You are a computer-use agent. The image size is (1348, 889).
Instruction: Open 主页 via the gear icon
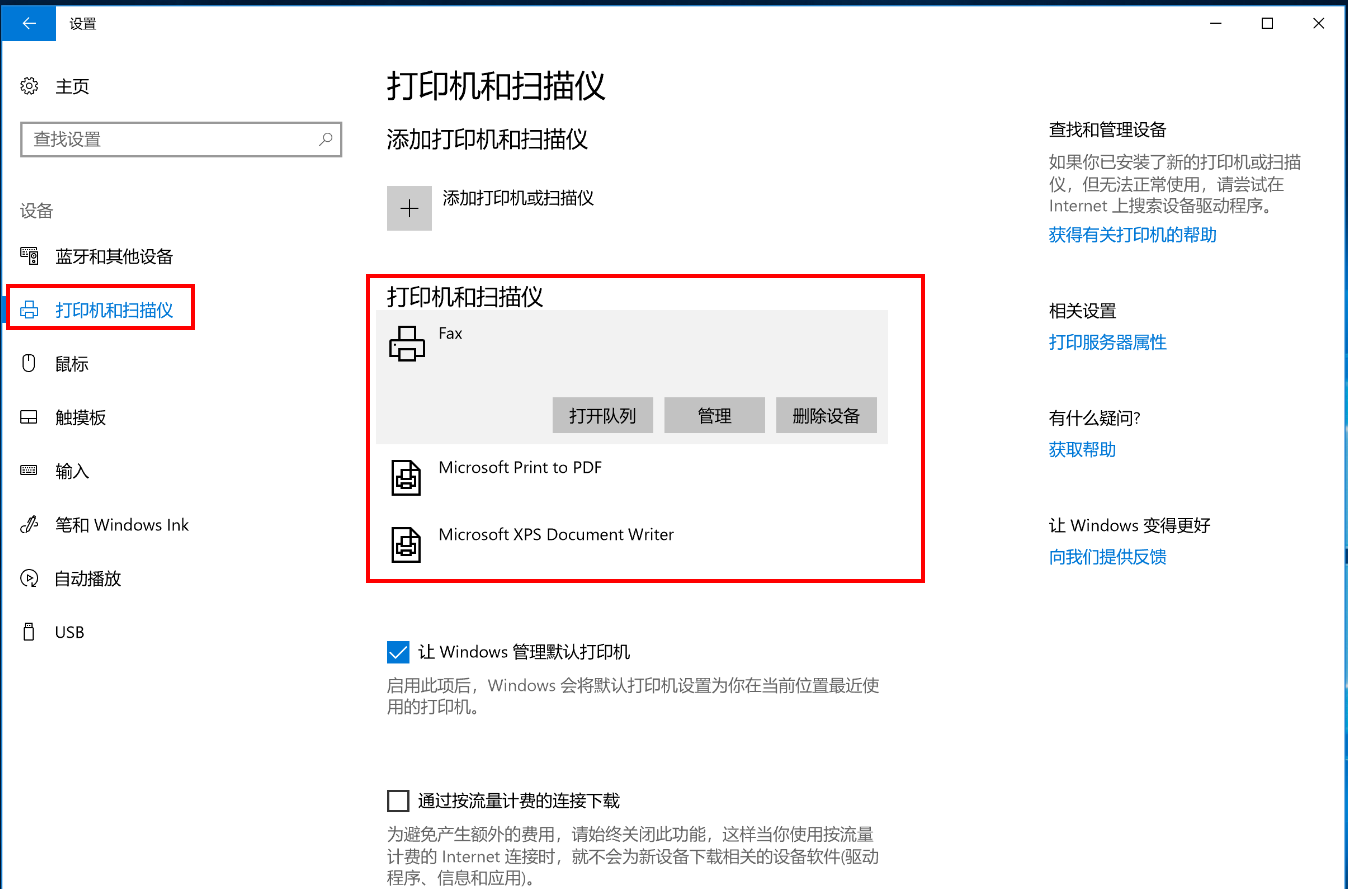coord(30,87)
